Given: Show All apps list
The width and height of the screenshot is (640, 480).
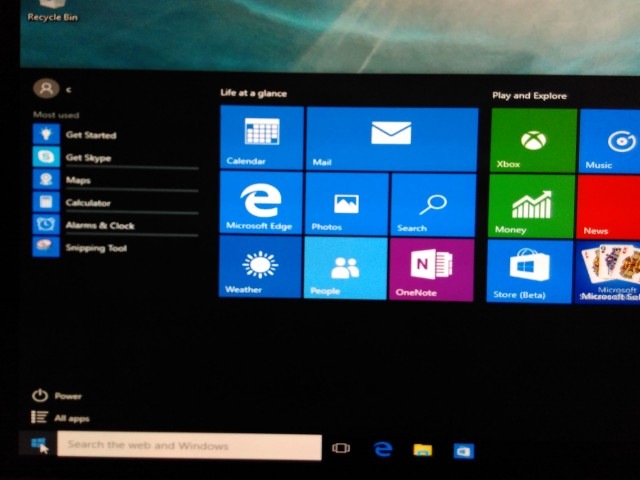Looking at the screenshot, I should (x=60, y=417).
